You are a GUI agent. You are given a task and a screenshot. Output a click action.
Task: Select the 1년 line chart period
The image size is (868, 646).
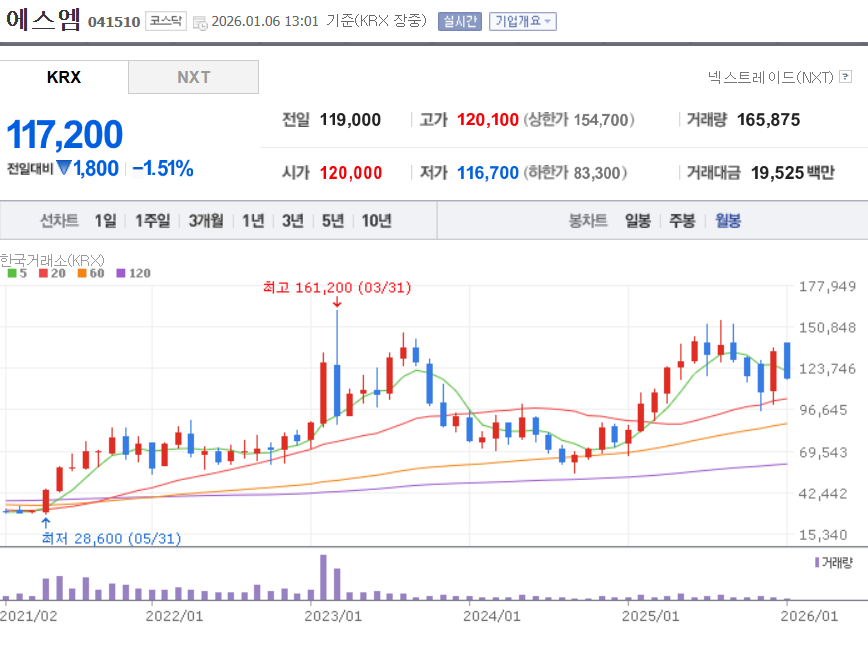(253, 221)
